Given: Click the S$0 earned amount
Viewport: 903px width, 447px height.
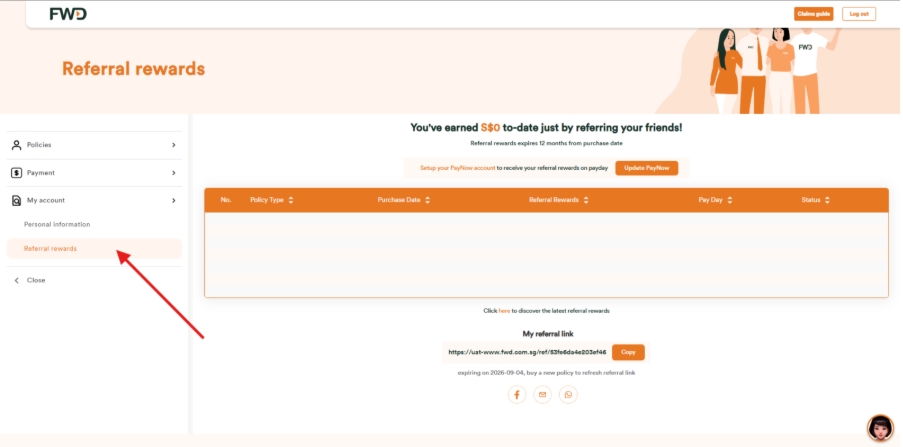Looking at the screenshot, I should pyautogui.click(x=490, y=128).
